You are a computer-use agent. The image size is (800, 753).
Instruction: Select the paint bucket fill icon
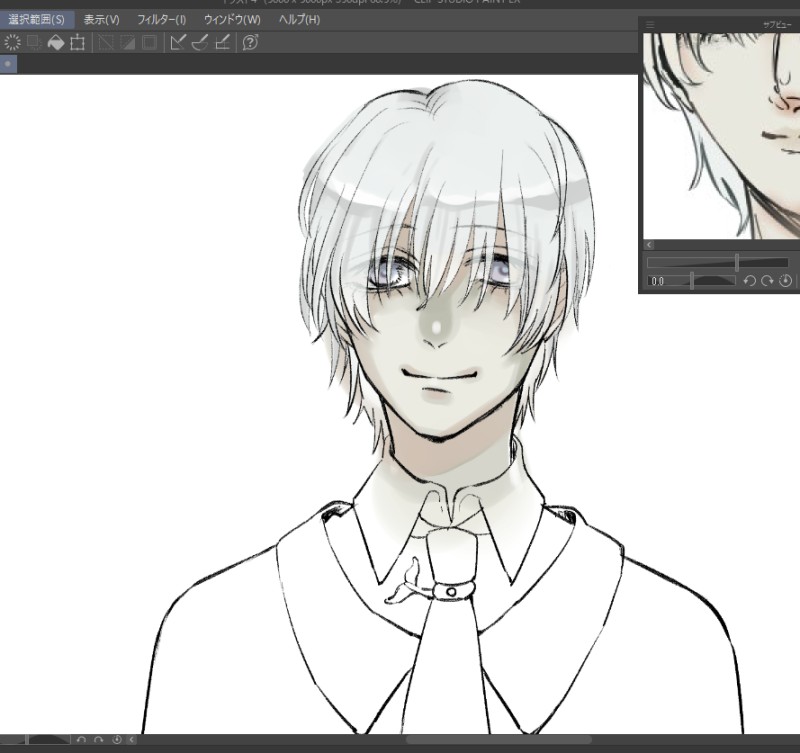click(x=56, y=42)
